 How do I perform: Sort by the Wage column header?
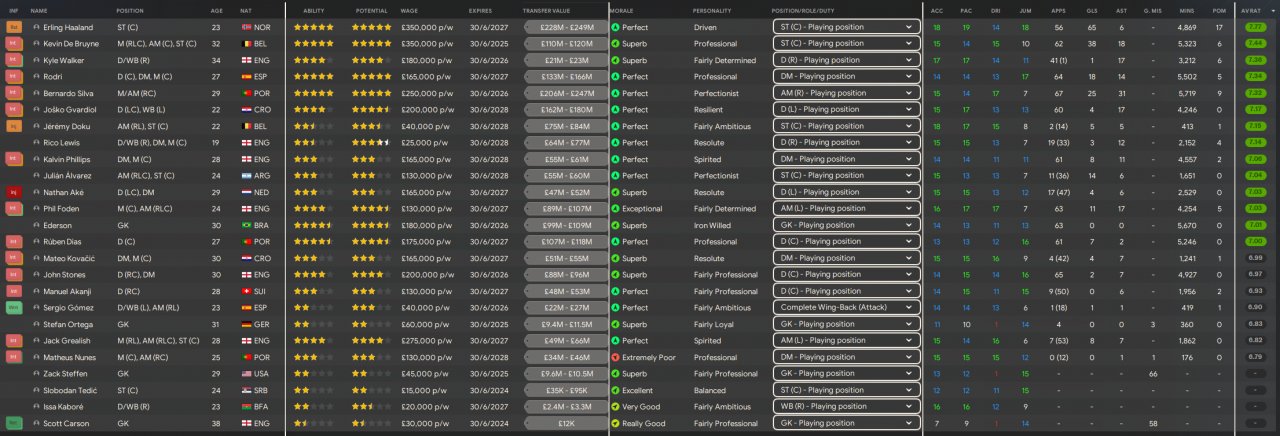click(409, 9)
